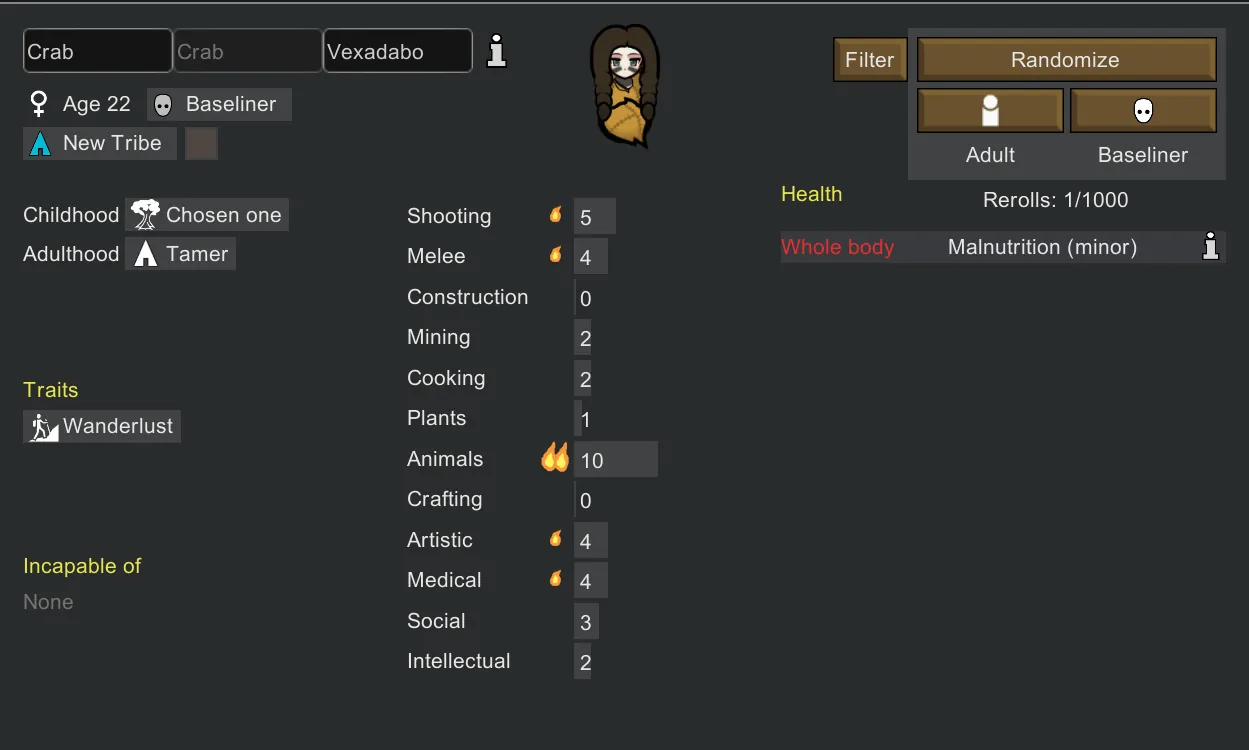This screenshot has height=750, width=1249.
Task: Click the favorite color swatch next to New Tribe
Action: click(x=201, y=143)
